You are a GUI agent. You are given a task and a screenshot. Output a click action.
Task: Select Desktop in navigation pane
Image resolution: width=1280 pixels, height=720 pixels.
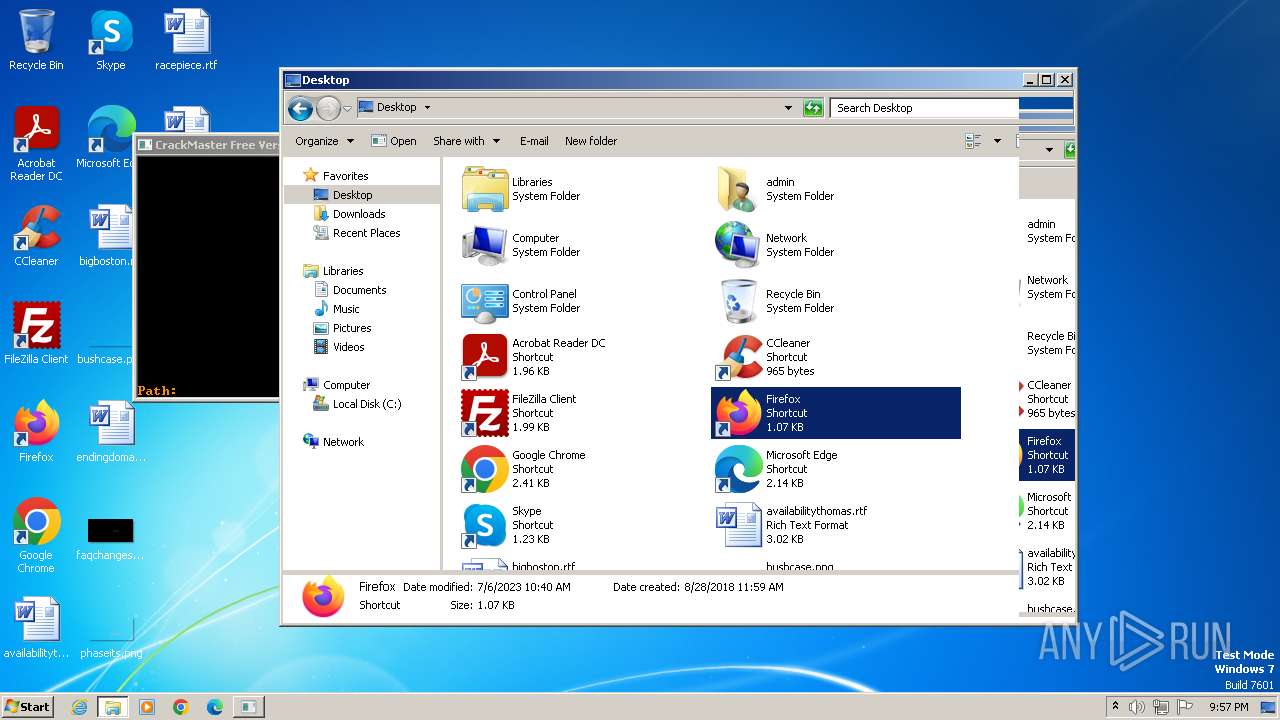click(343, 195)
